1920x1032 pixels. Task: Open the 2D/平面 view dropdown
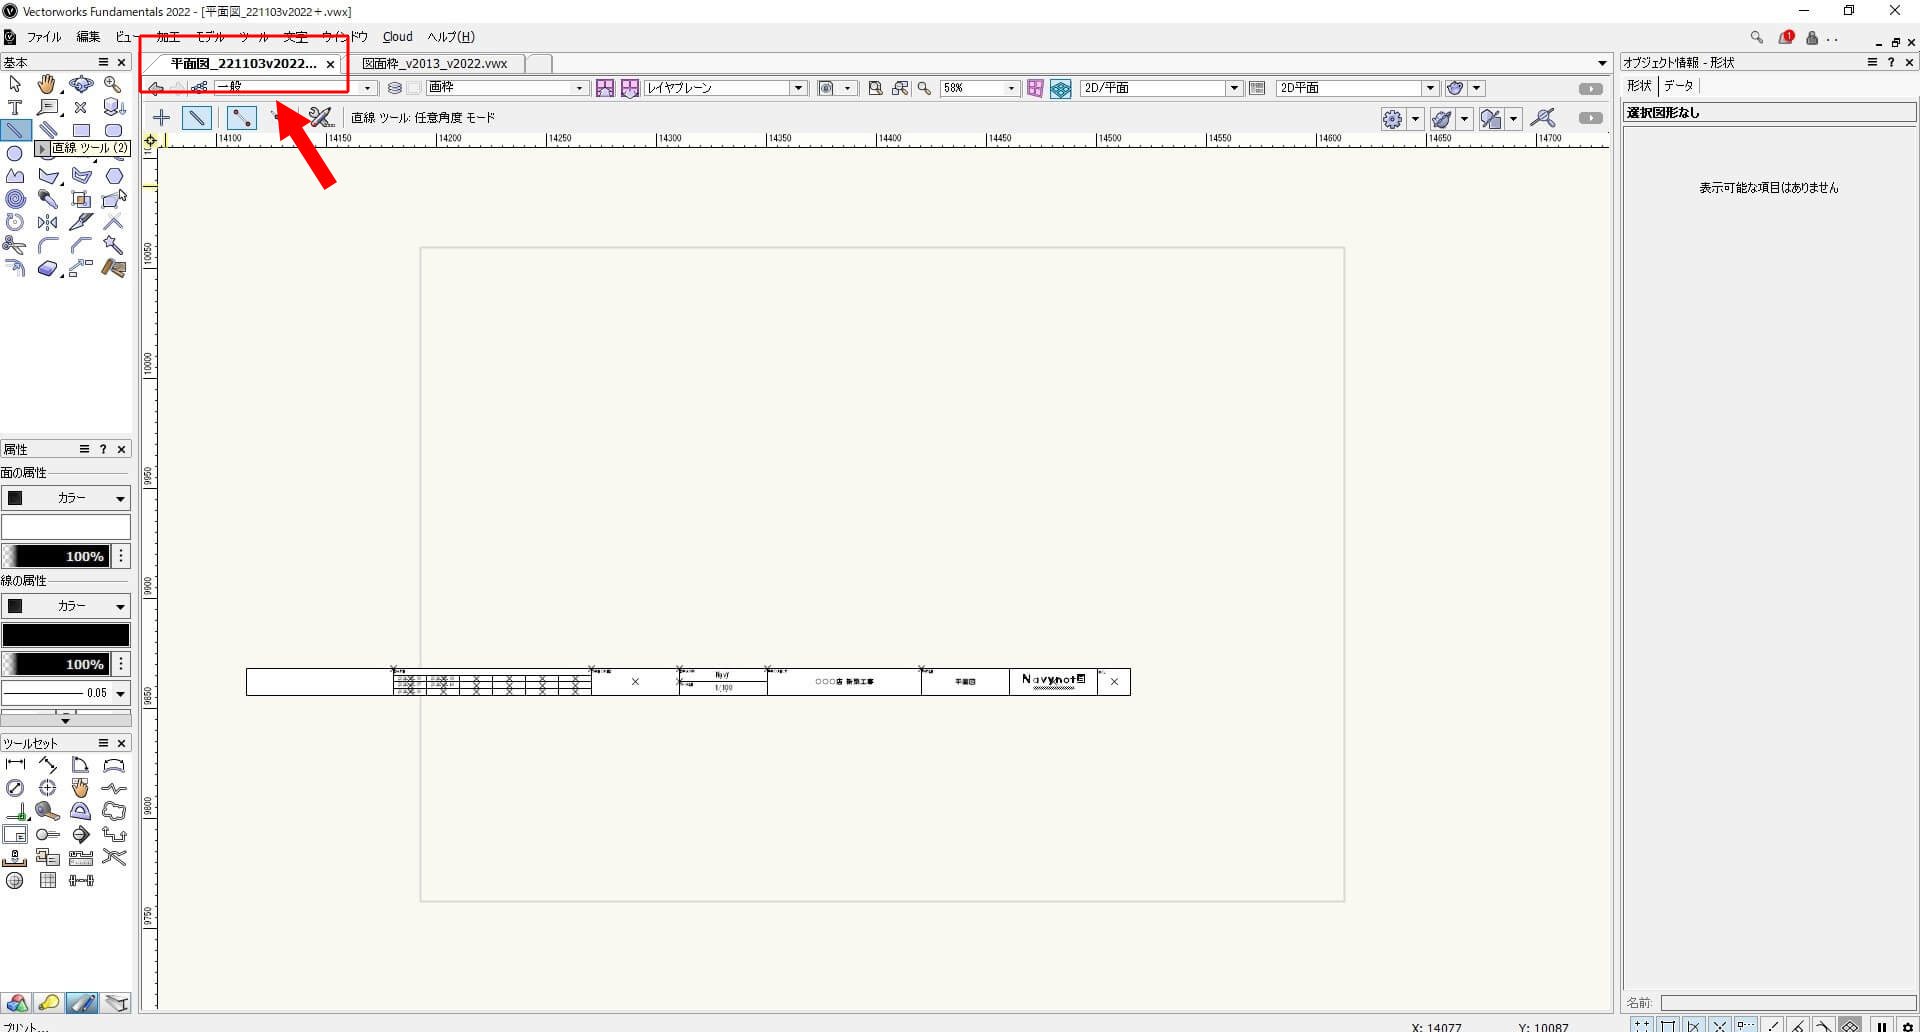point(1161,88)
